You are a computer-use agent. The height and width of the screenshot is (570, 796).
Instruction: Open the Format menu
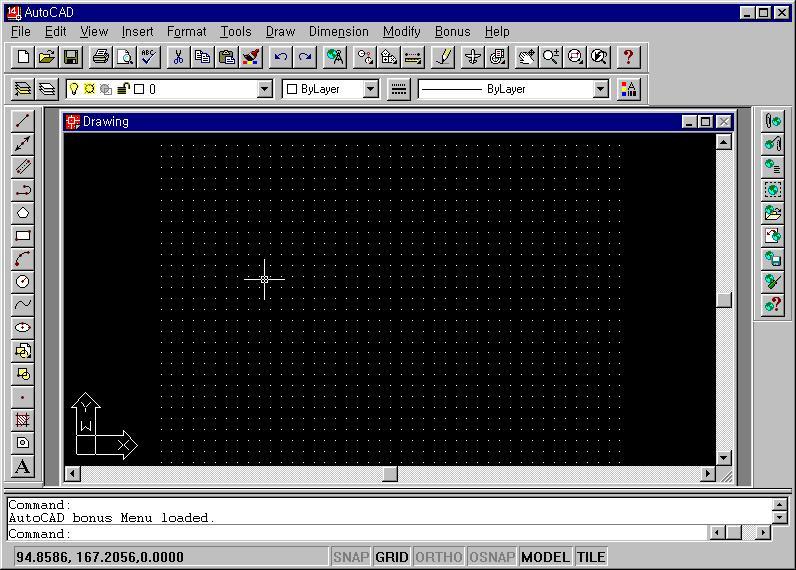click(x=186, y=31)
